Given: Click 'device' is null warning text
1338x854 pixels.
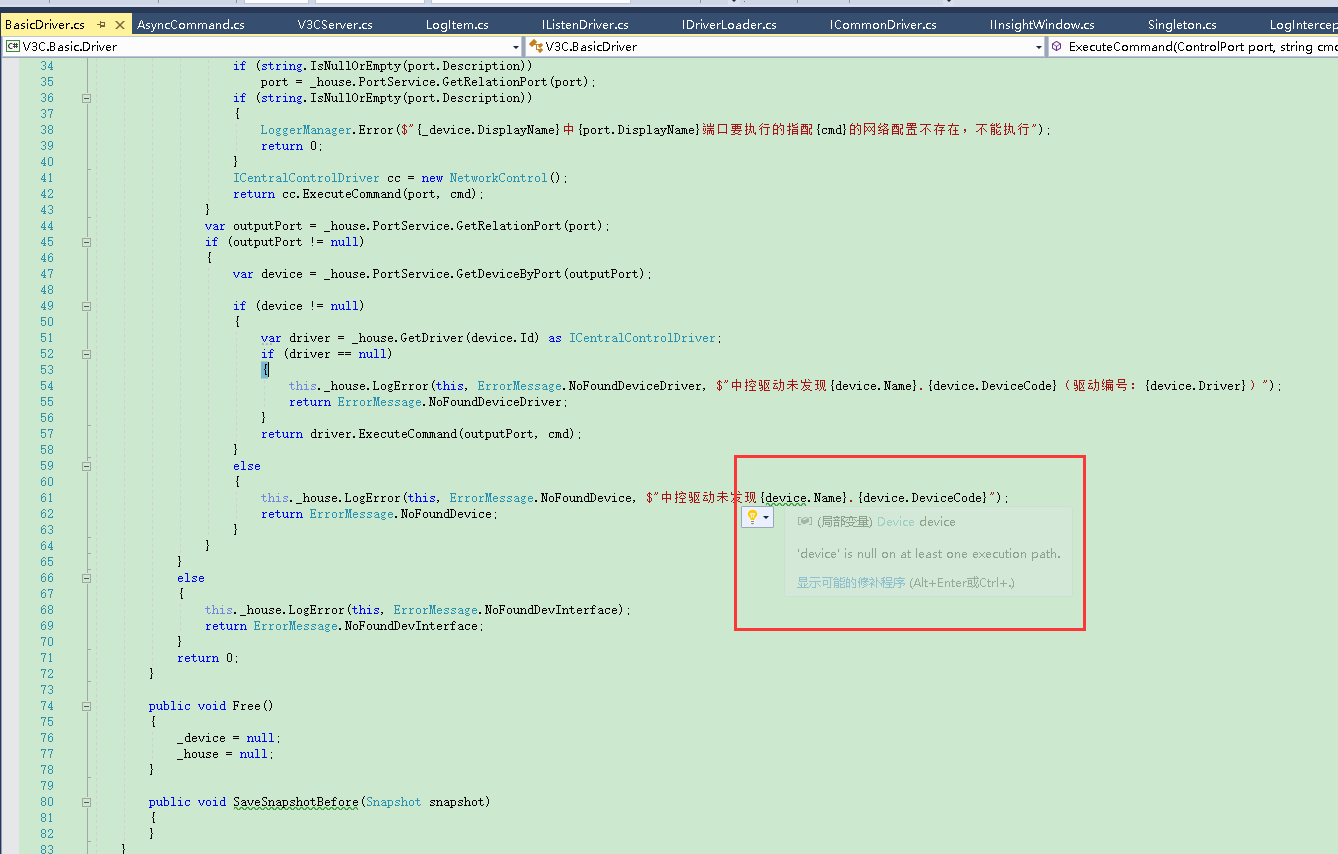Looking at the screenshot, I should click(928, 554).
